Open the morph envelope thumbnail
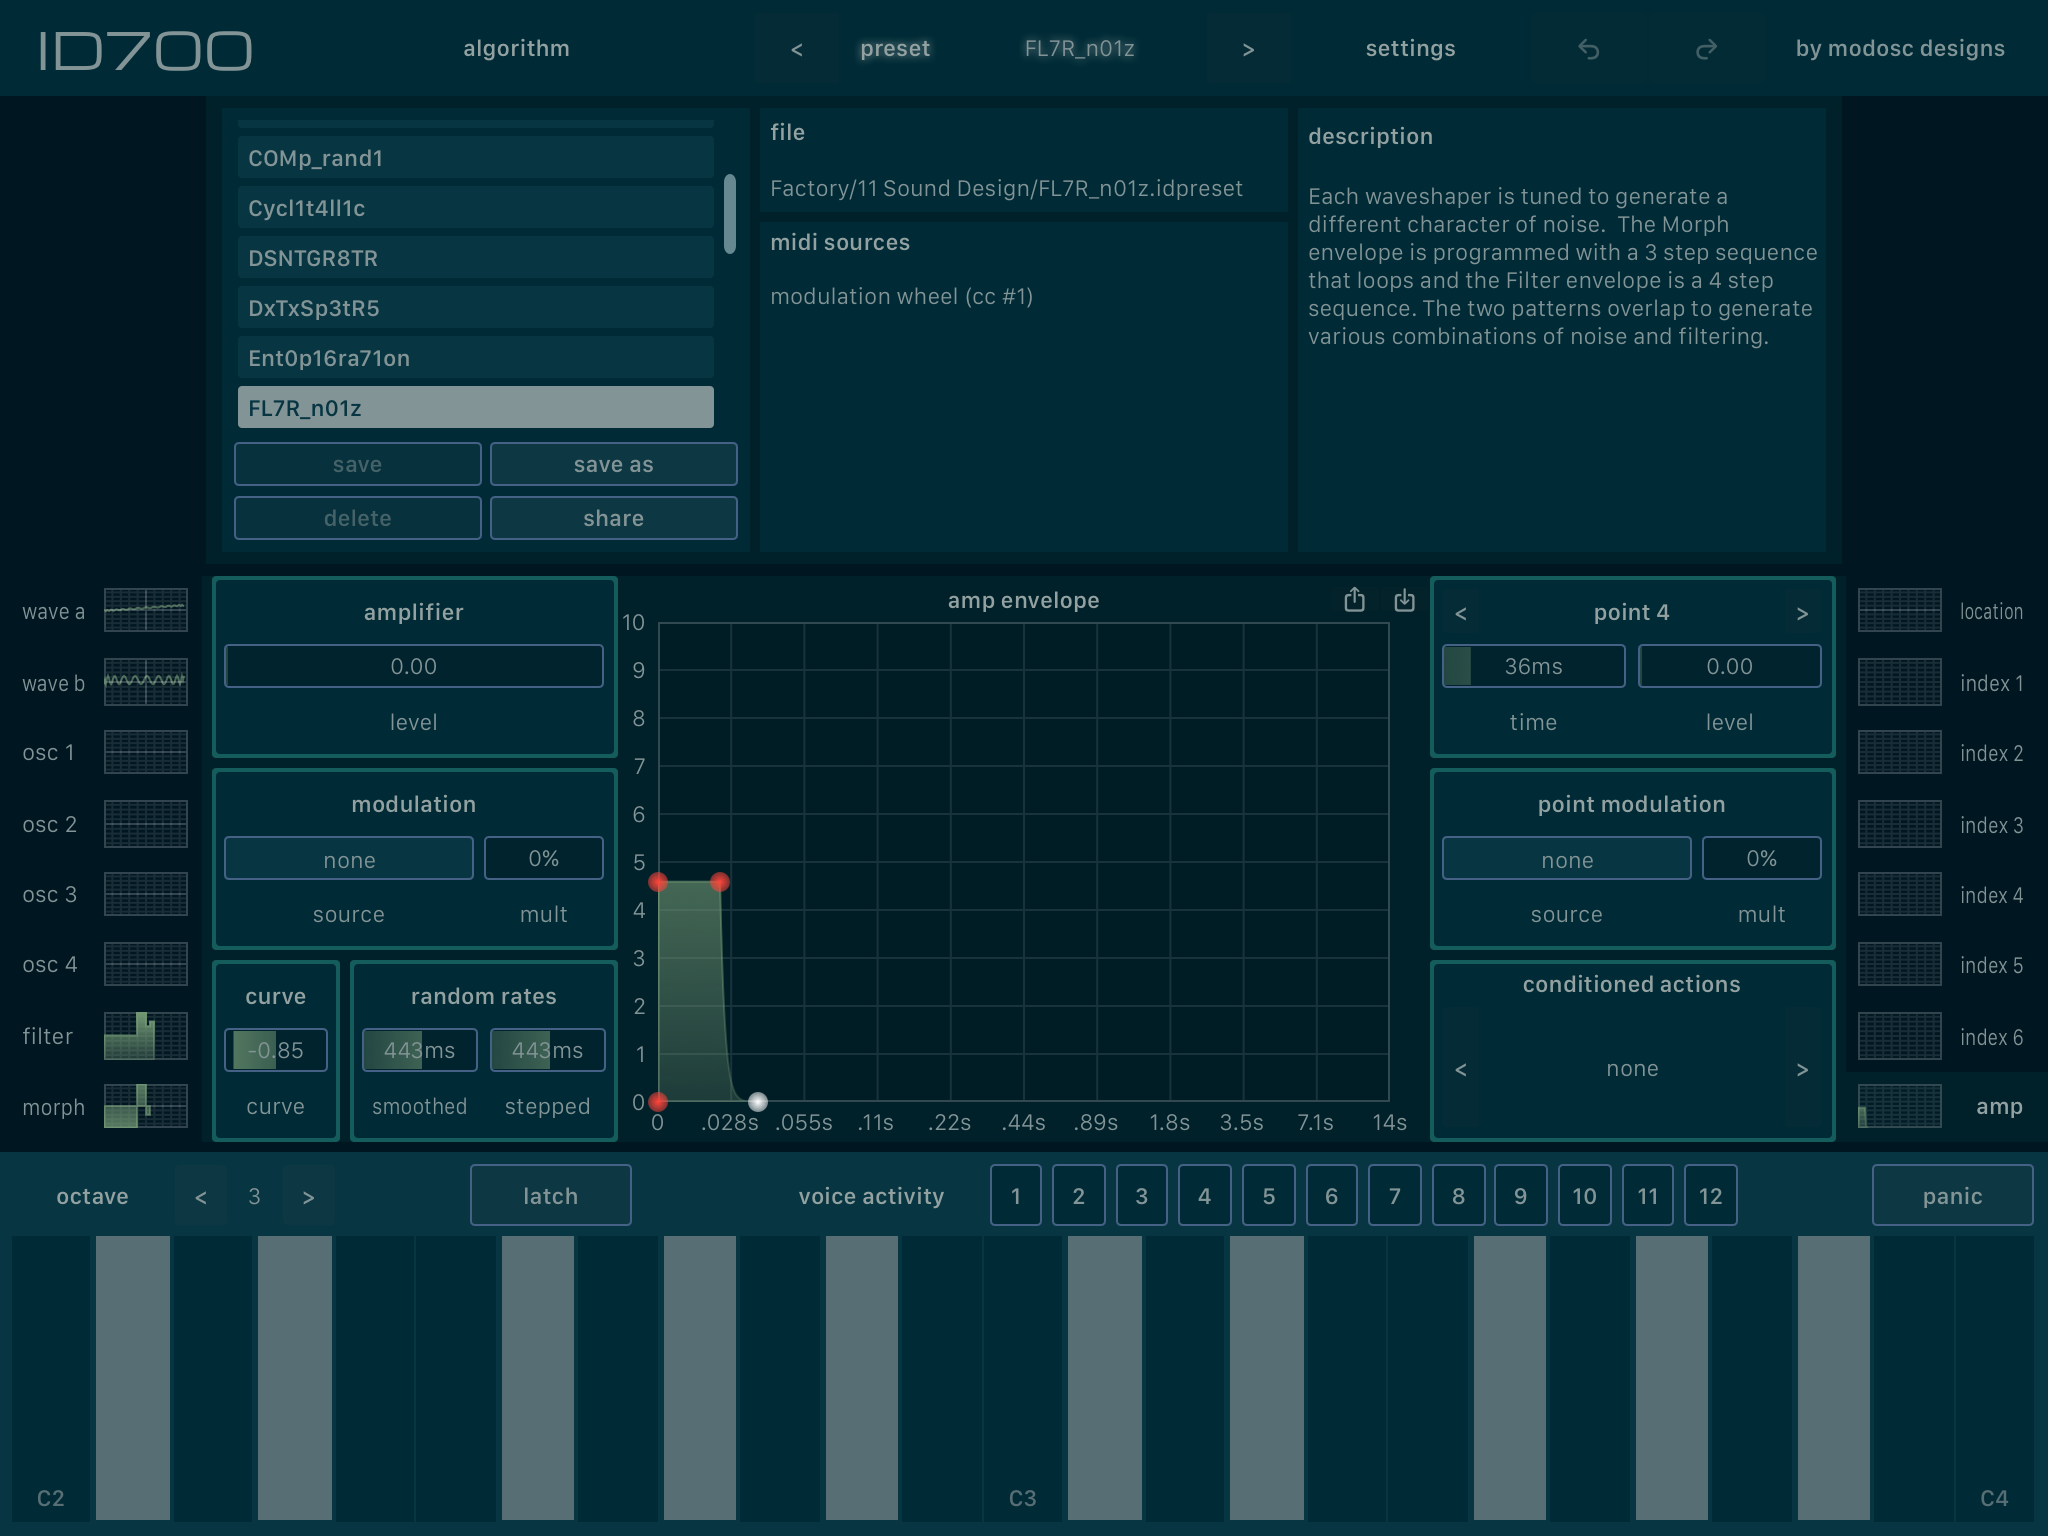 click(x=146, y=1107)
